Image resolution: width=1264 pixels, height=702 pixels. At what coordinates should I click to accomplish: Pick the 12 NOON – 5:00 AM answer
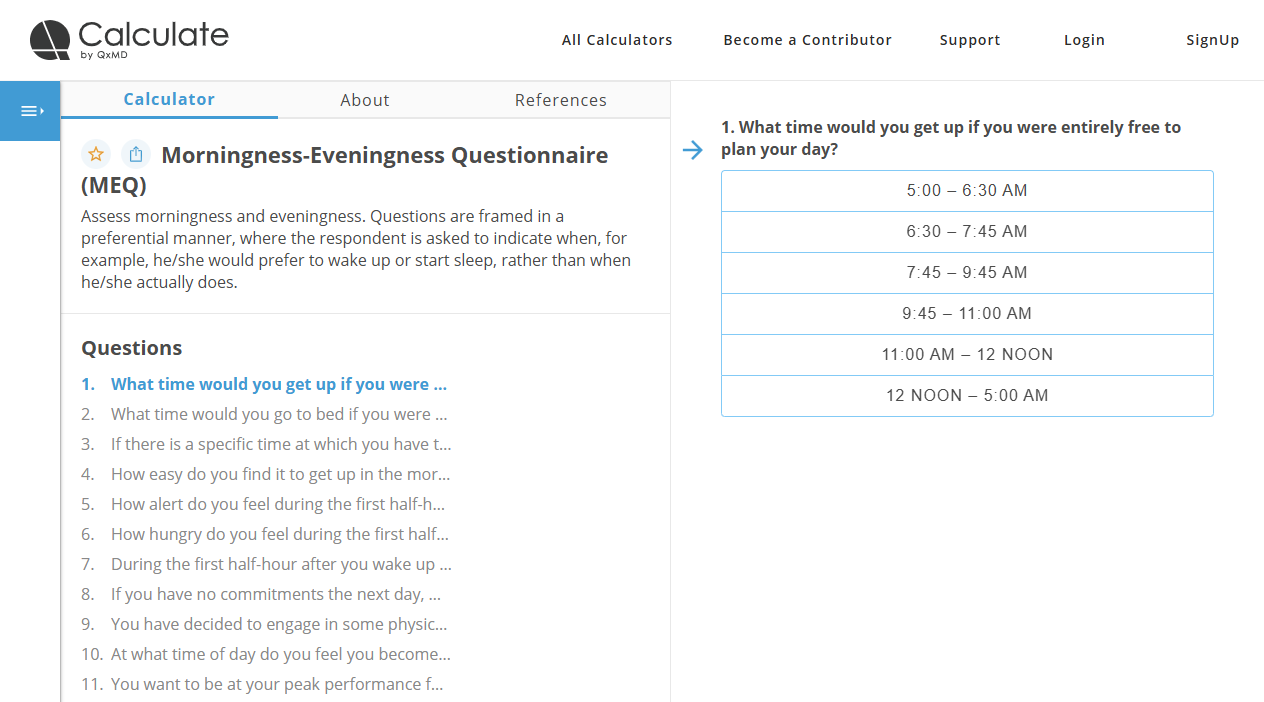point(967,396)
